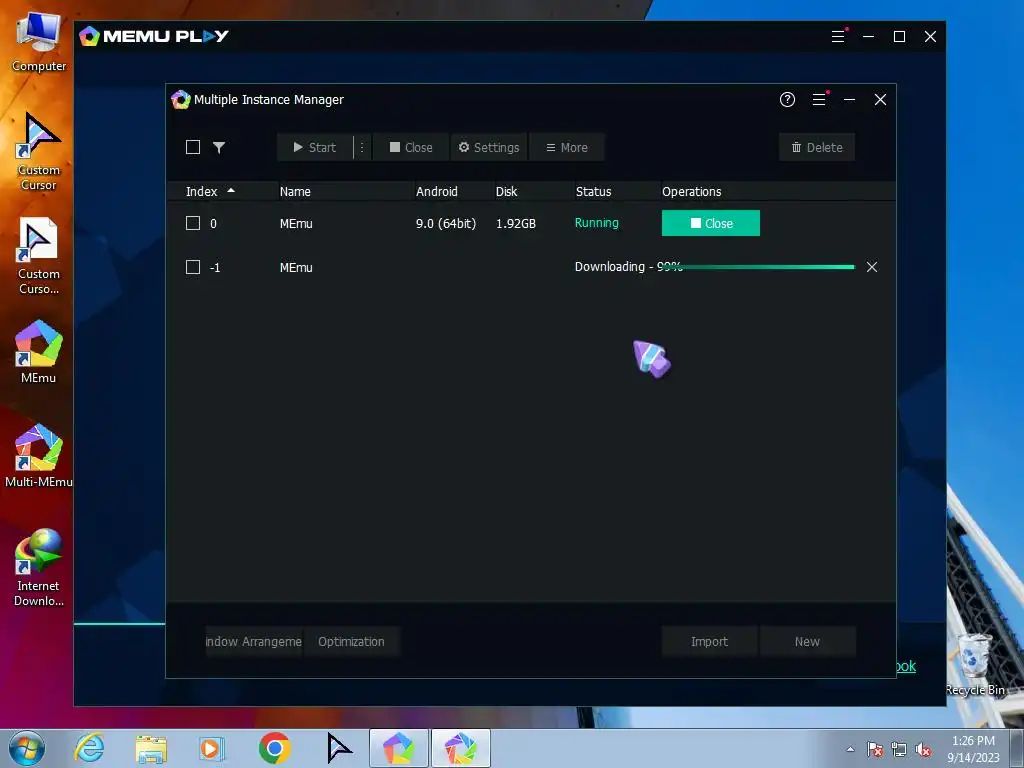1024x768 pixels.
Task: Cancel the download of instance -1
Action: [x=872, y=267]
